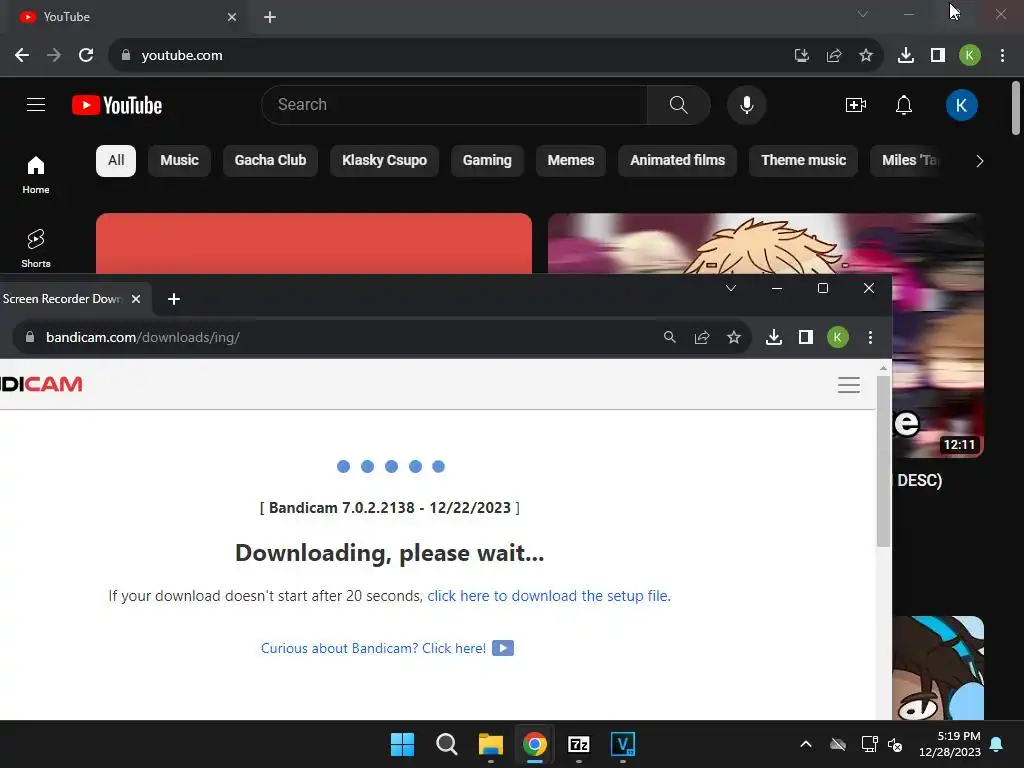Open File Explorer from taskbar
Viewport: 1024px width, 768px height.
[490, 744]
